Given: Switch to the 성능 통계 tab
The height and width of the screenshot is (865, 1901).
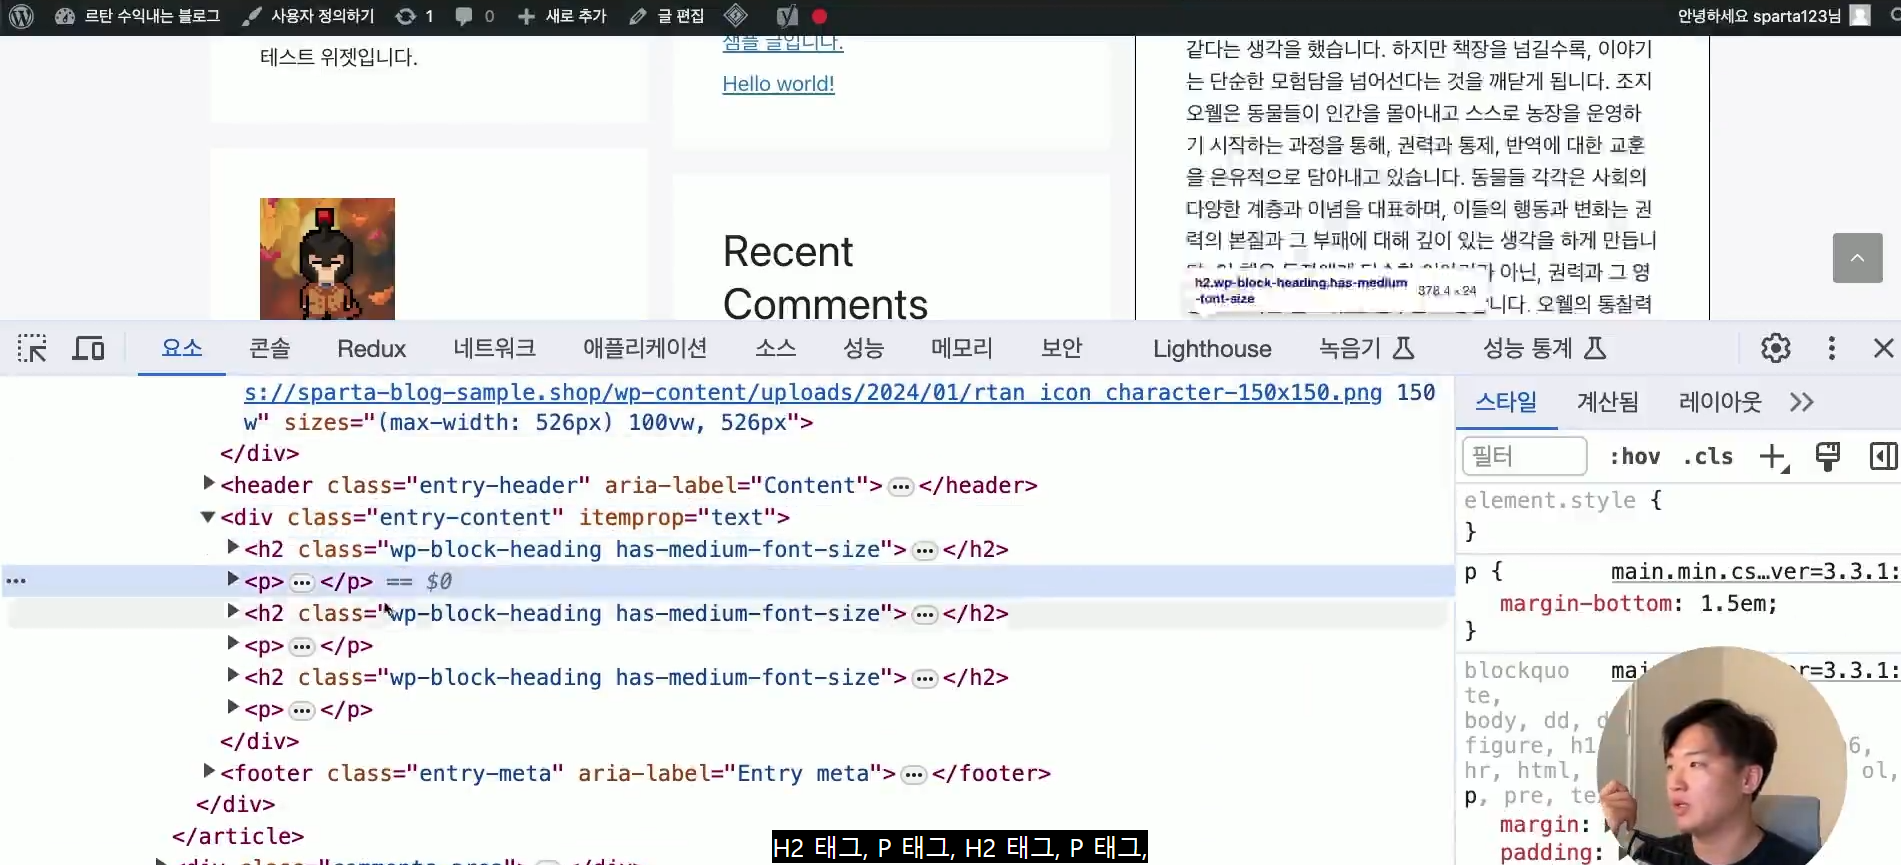Looking at the screenshot, I should coord(1544,348).
